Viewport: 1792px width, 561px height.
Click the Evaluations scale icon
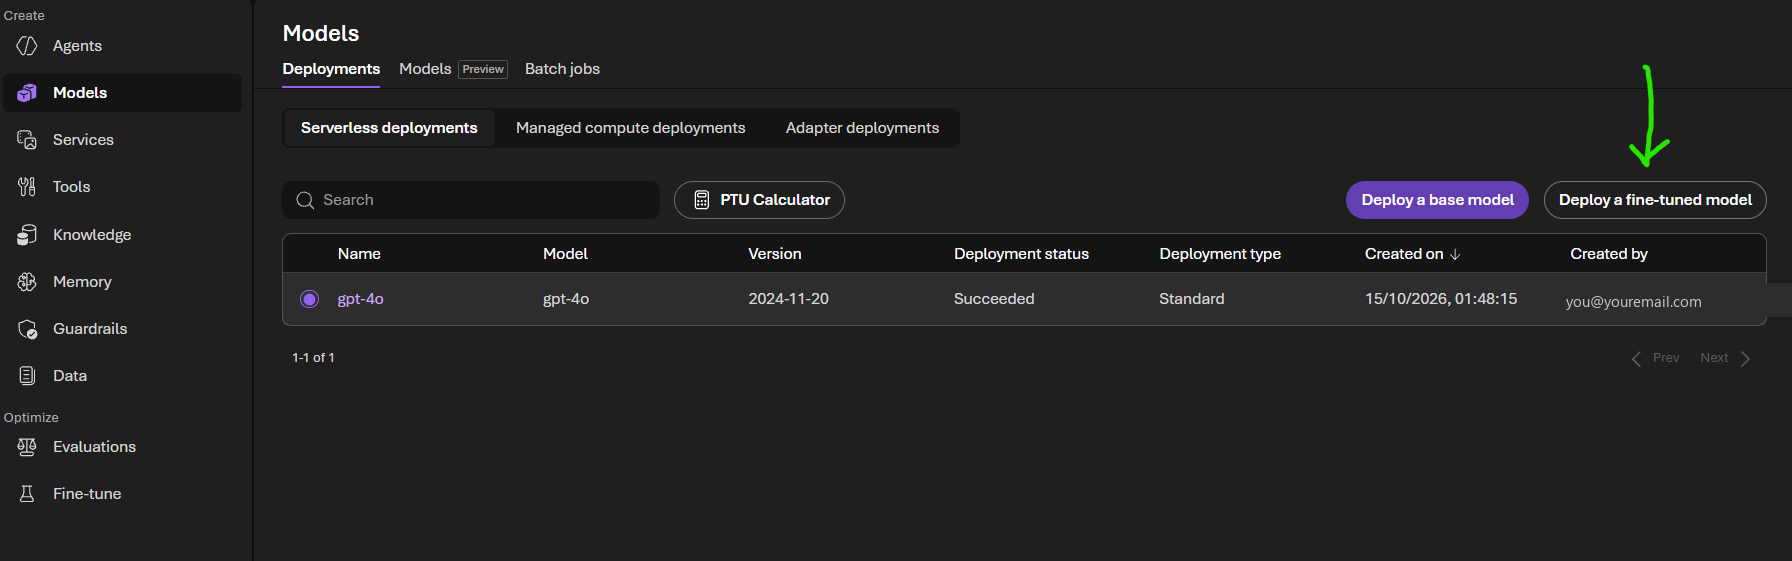tap(27, 447)
